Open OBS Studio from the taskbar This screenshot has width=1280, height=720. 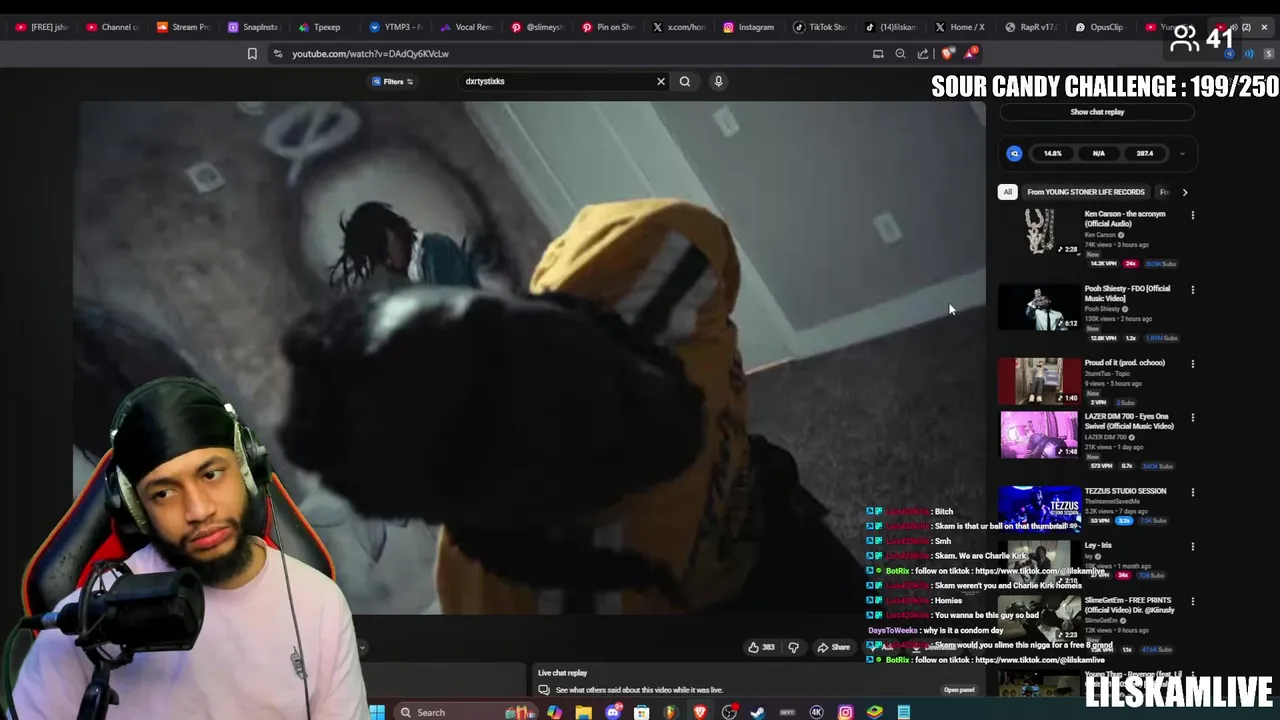730,712
